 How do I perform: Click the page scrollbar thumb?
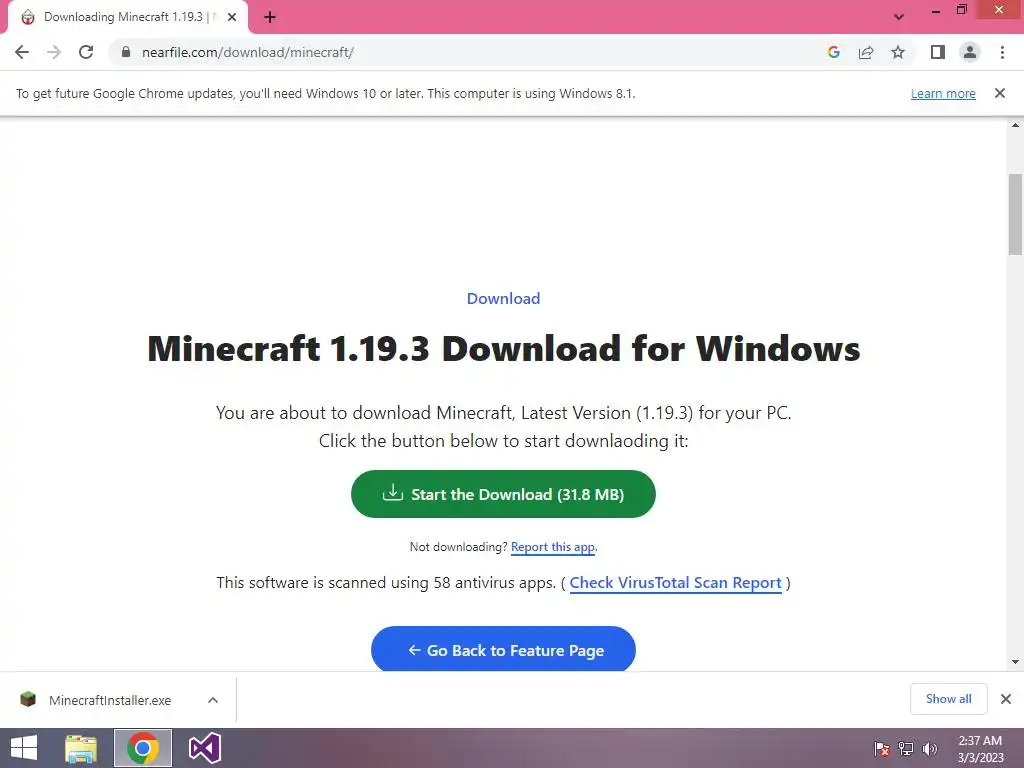[x=1015, y=214]
